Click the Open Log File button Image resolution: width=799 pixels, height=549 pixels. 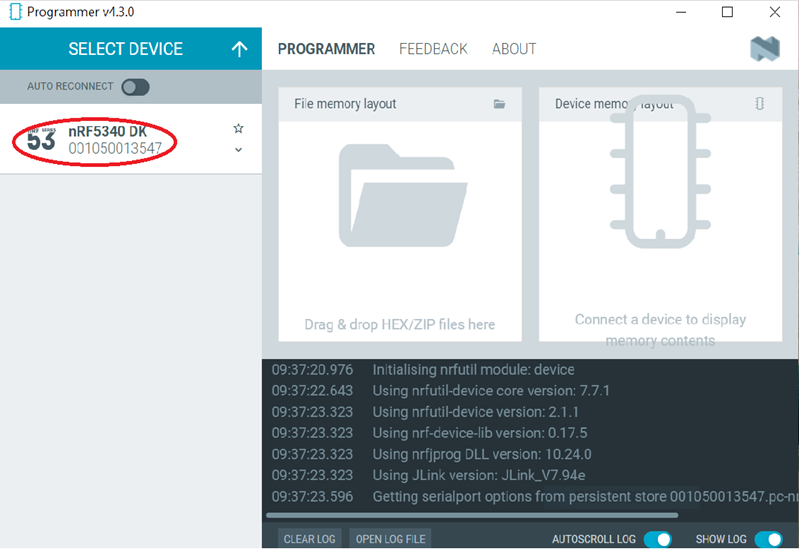click(390, 539)
